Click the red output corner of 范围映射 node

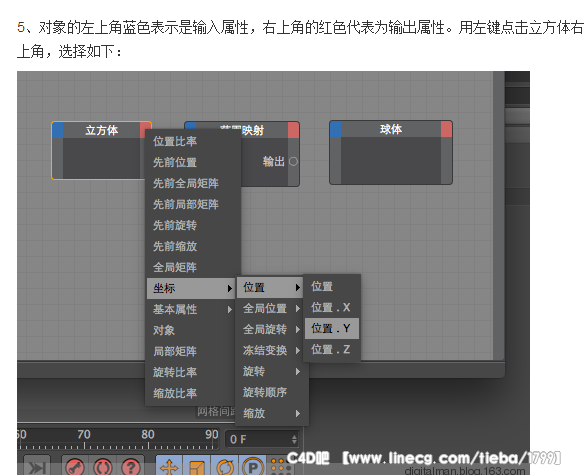point(293,130)
